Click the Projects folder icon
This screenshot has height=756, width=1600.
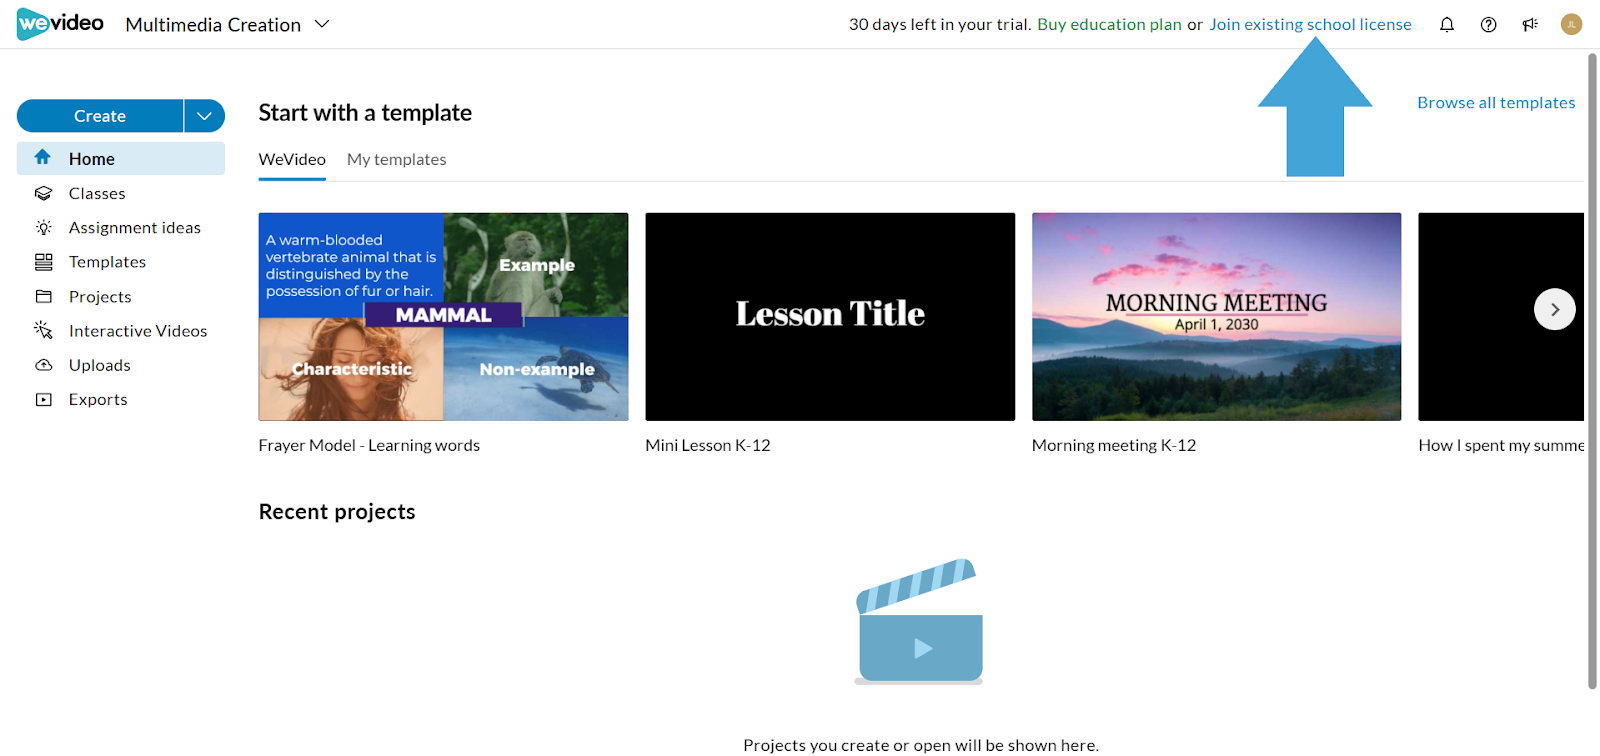43,297
